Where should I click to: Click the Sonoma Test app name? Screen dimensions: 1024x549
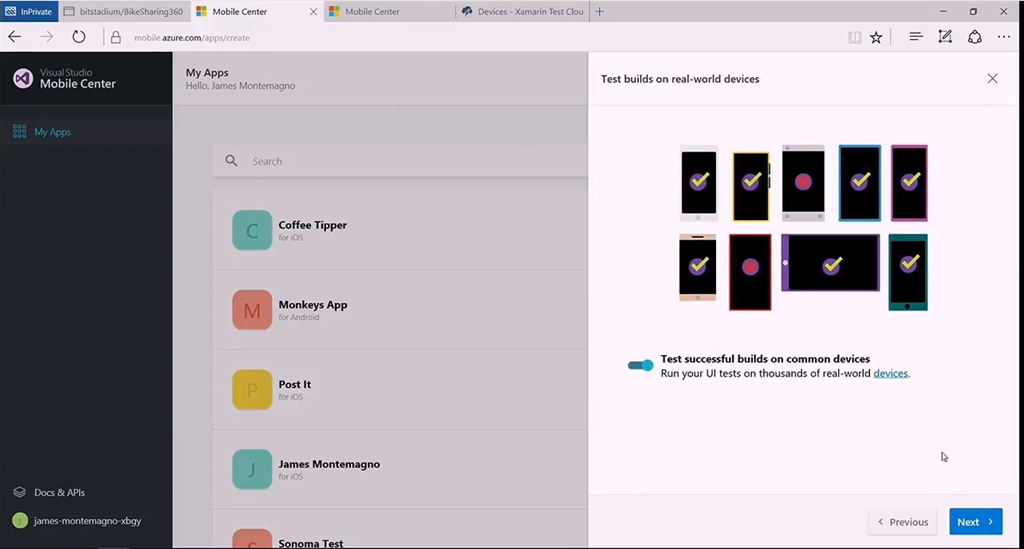pos(310,542)
